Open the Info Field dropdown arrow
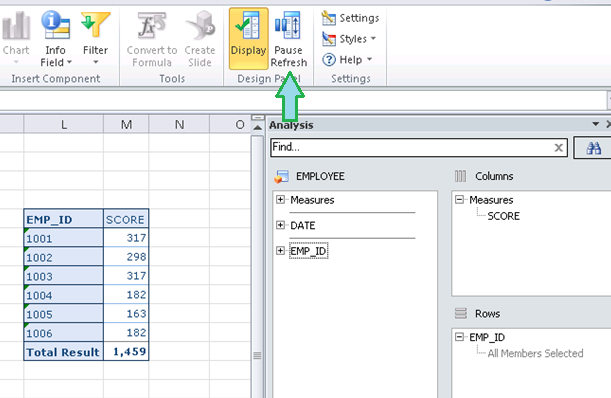 69,62
